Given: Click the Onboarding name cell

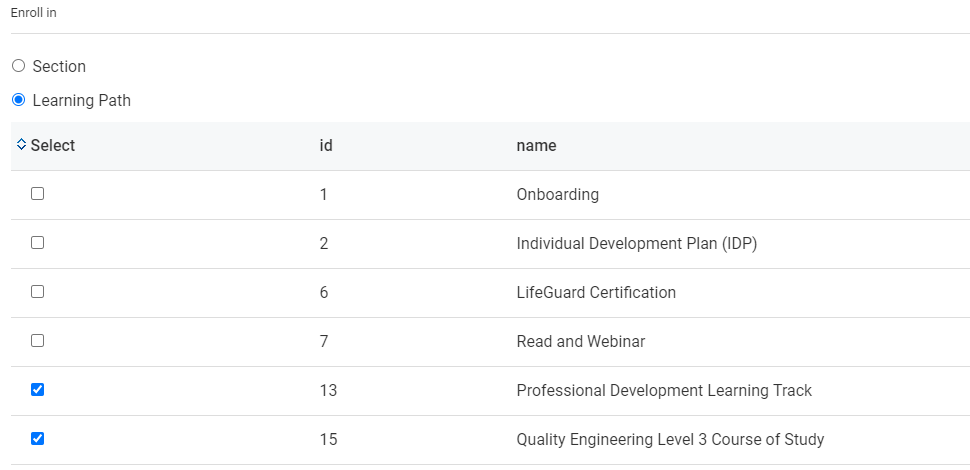Looking at the screenshot, I should point(557,195).
